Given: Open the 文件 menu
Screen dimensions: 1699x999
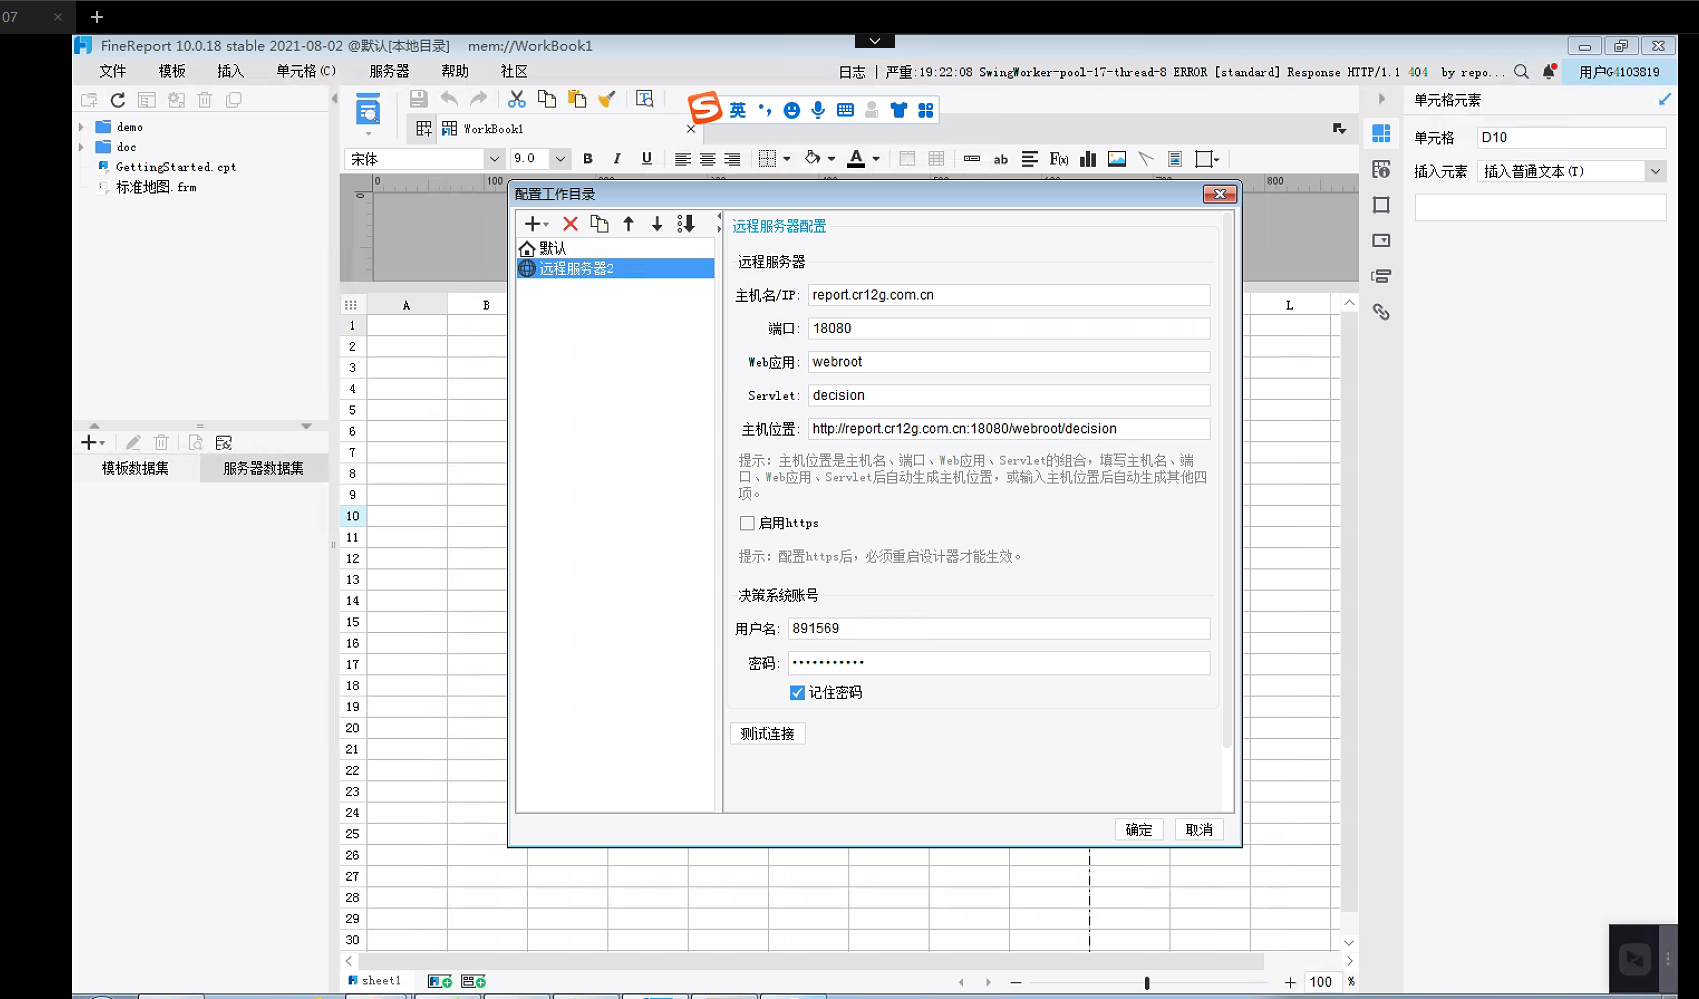Looking at the screenshot, I should coord(113,71).
